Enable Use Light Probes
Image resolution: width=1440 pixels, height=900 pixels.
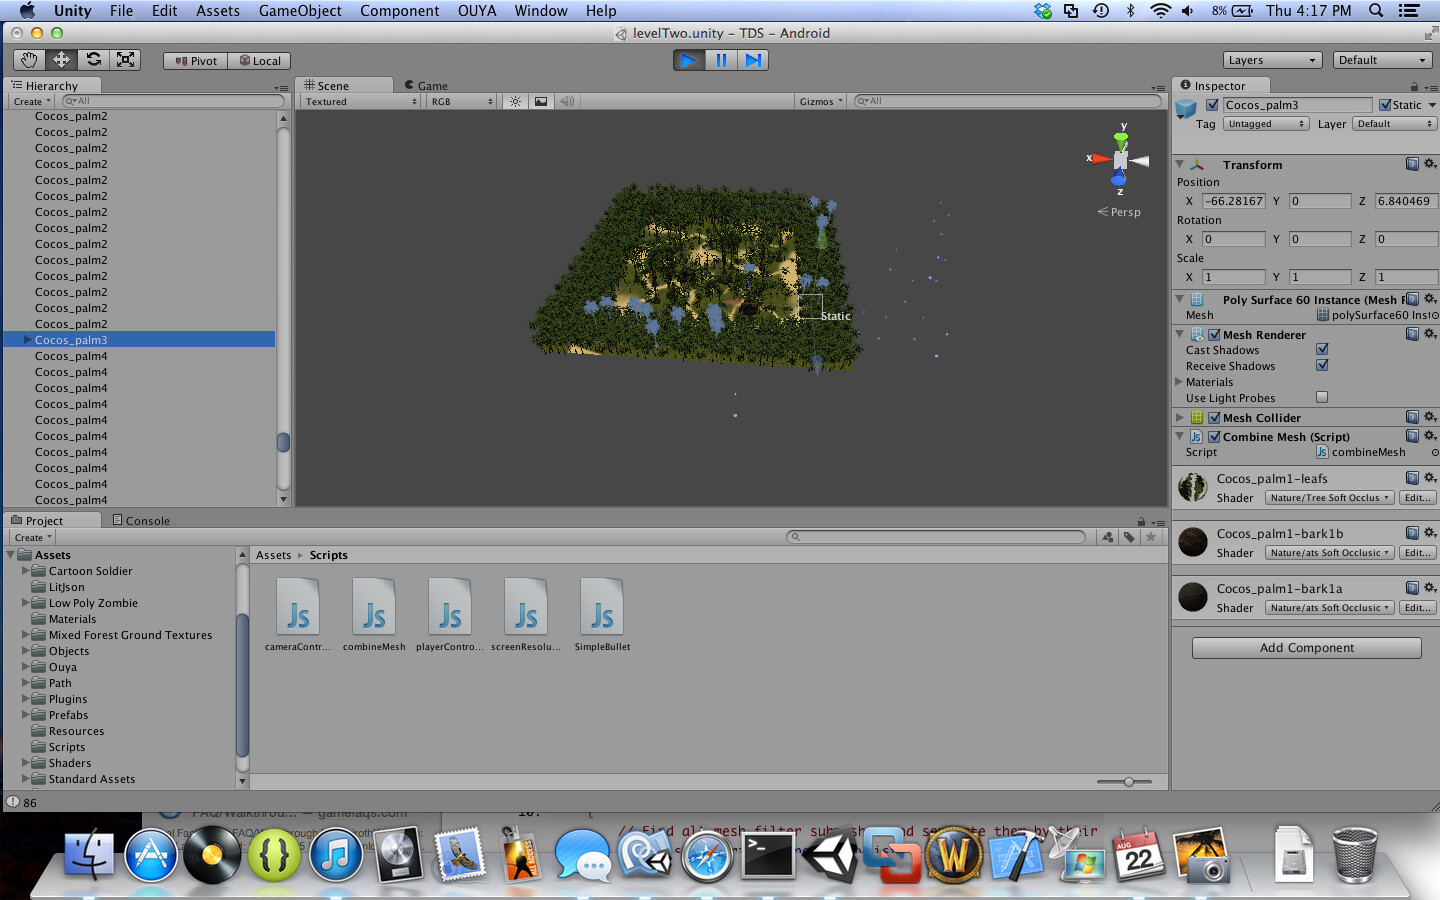[1322, 397]
